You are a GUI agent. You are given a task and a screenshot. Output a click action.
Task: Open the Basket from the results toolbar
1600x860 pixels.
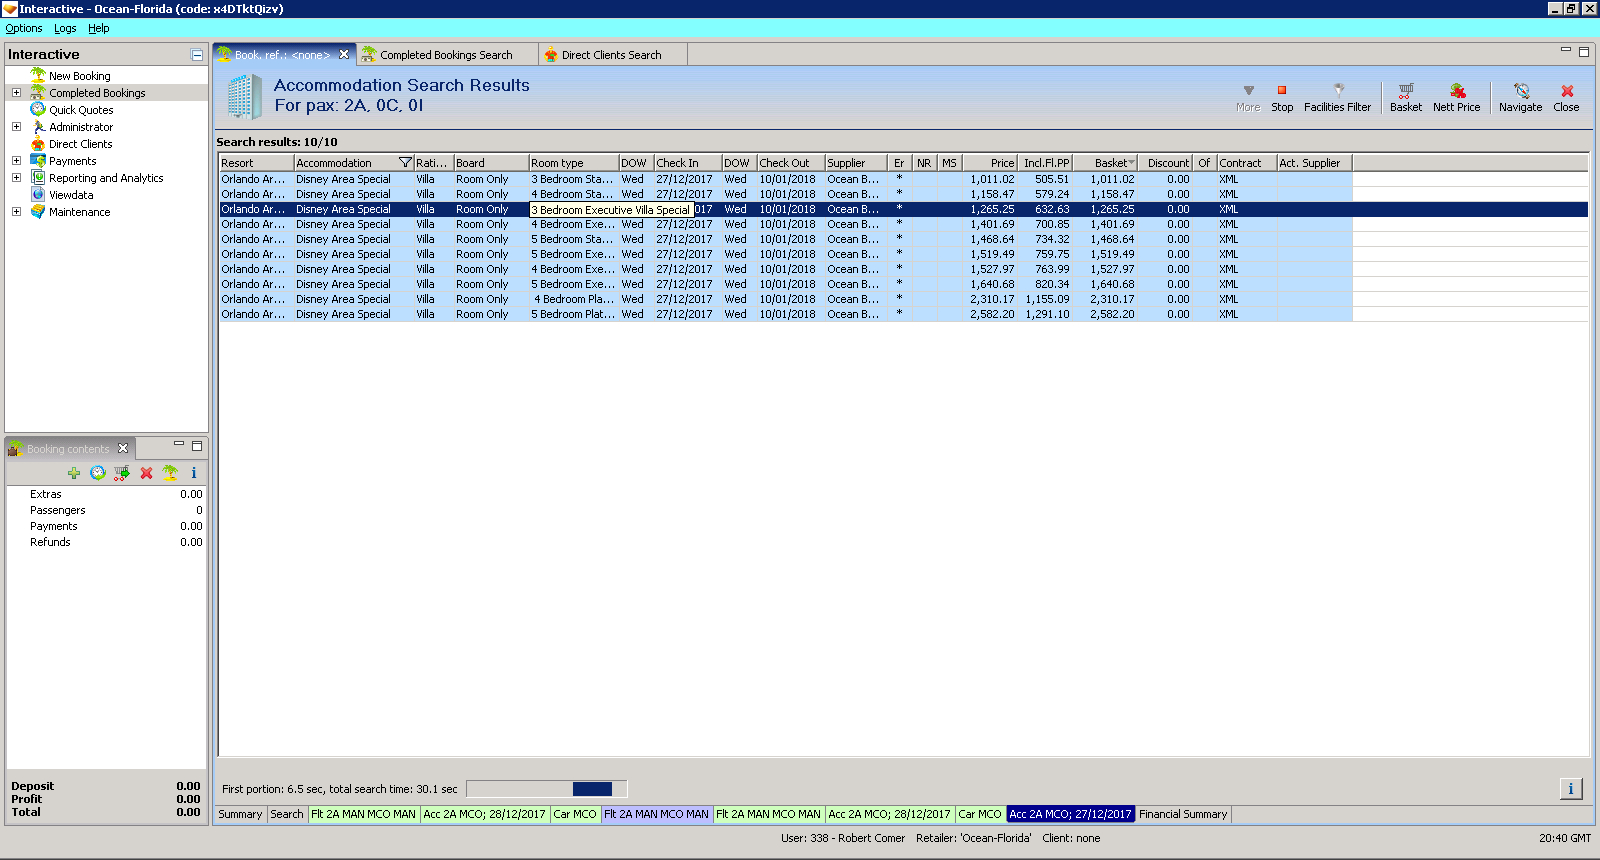(1405, 97)
